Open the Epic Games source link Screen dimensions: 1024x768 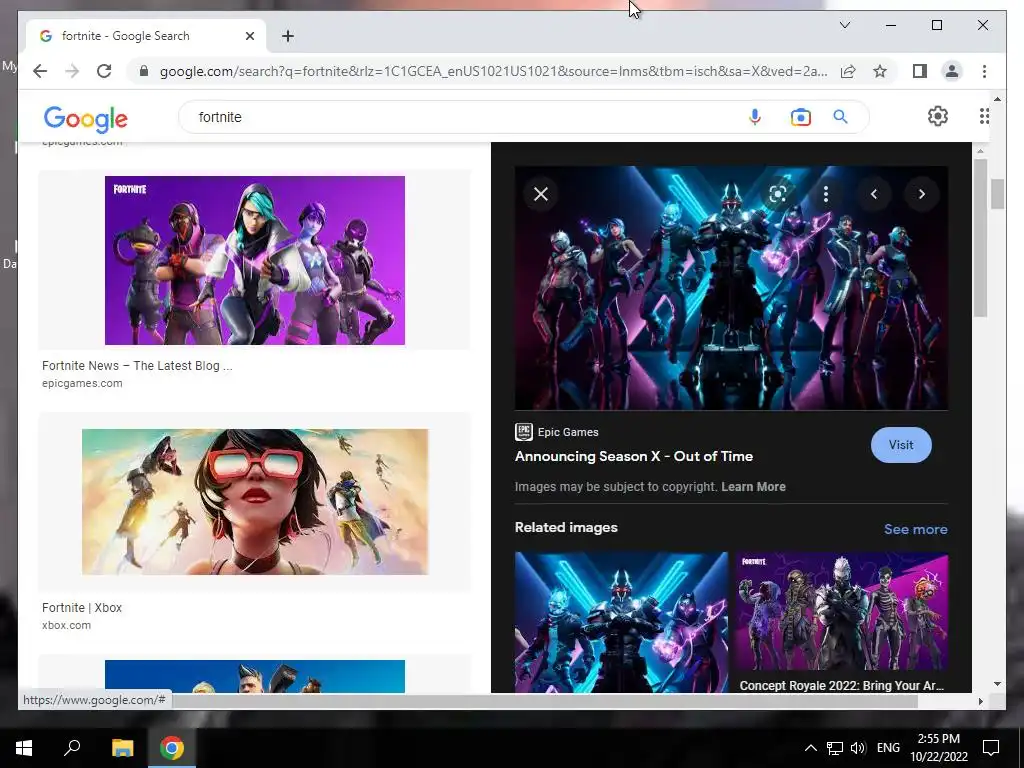pyautogui.click(x=557, y=432)
